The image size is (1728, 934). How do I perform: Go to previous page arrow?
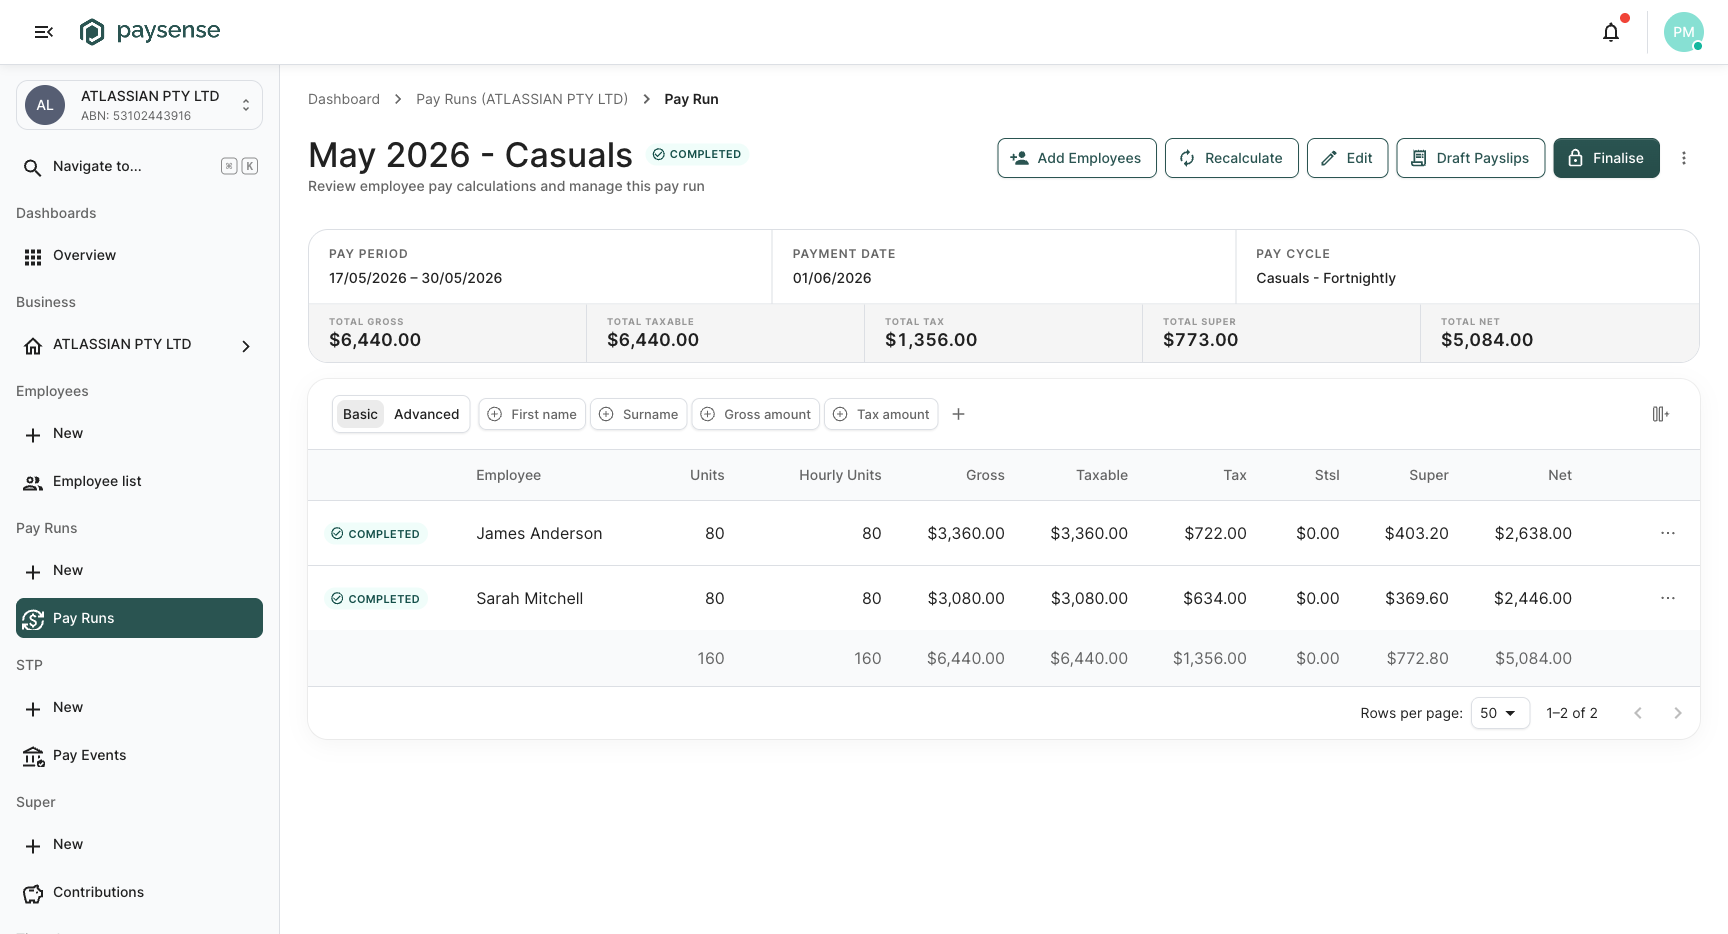coord(1638,713)
